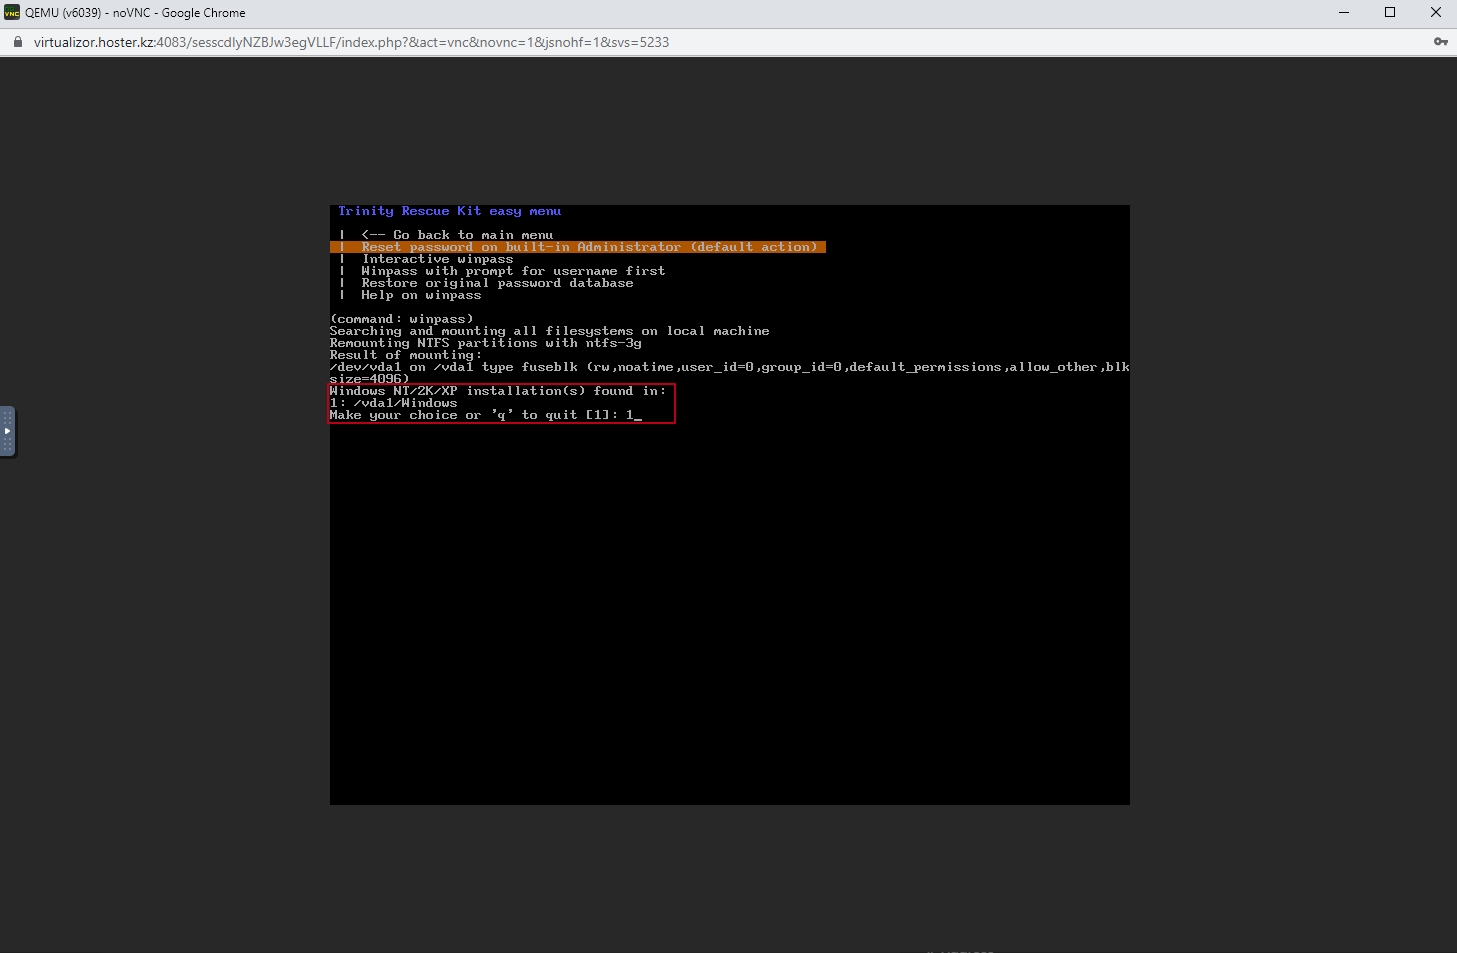1457x953 pixels.
Task: Click the Trinity Rescue Kit easy menu title
Action: click(449, 211)
